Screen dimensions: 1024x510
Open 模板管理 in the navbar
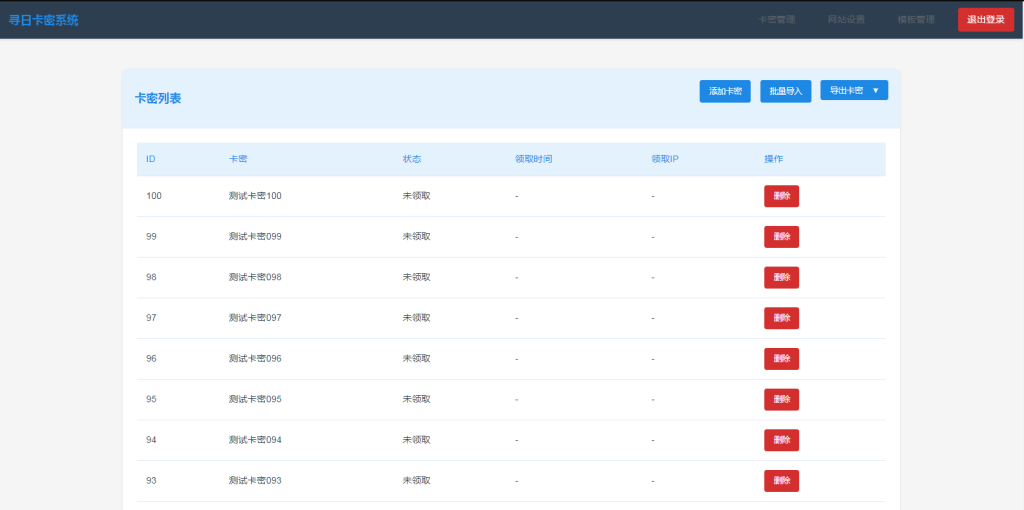click(x=915, y=19)
